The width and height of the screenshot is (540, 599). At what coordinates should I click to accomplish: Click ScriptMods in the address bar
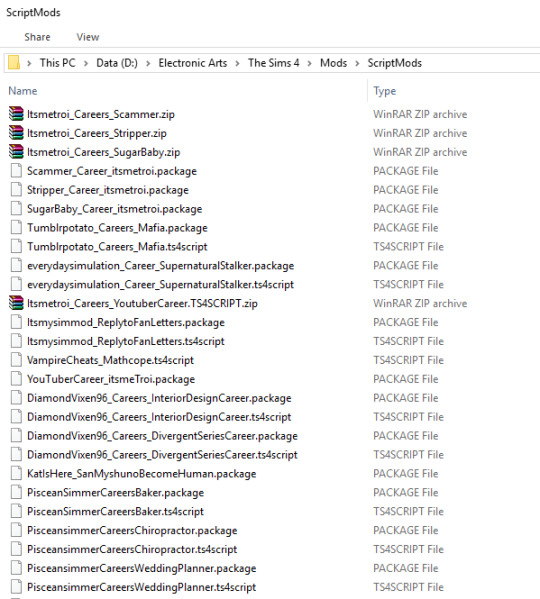pyautogui.click(x=394, y=63)
